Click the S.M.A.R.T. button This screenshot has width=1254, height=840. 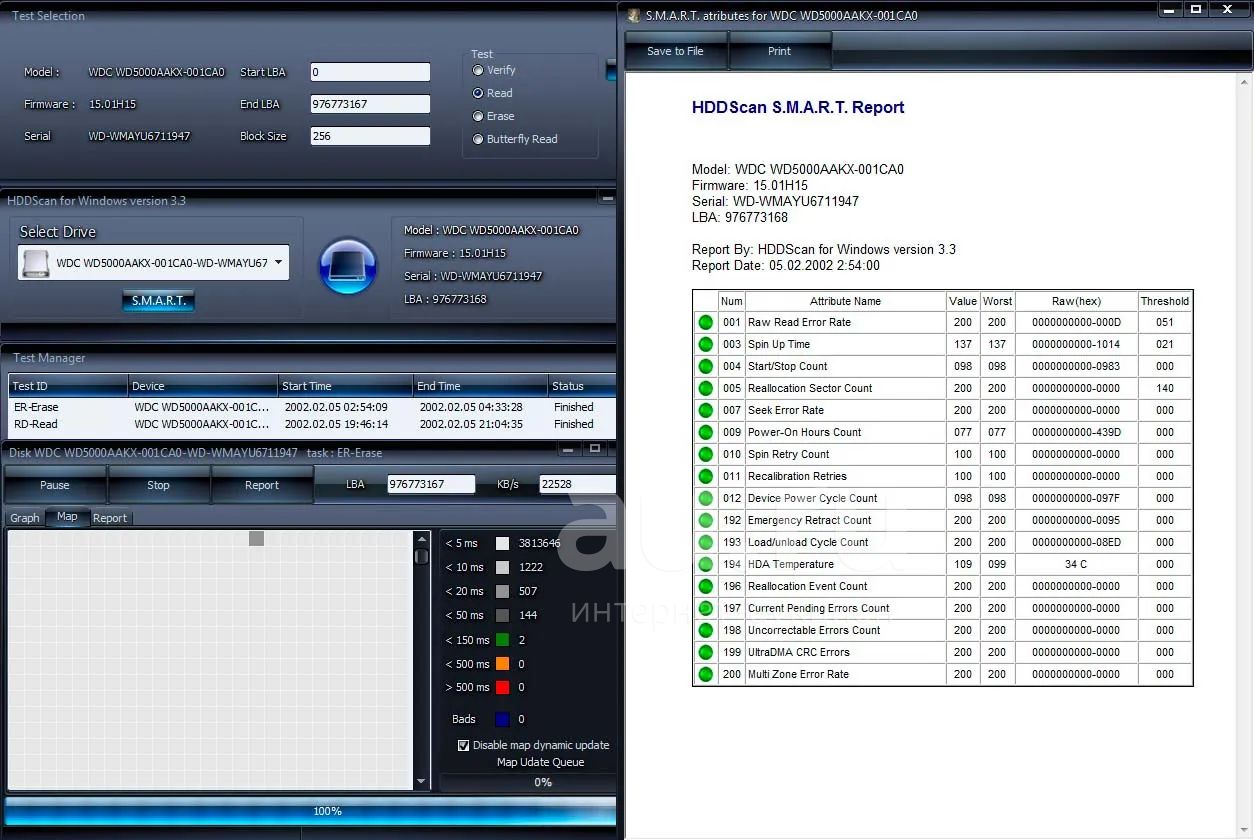158,301
